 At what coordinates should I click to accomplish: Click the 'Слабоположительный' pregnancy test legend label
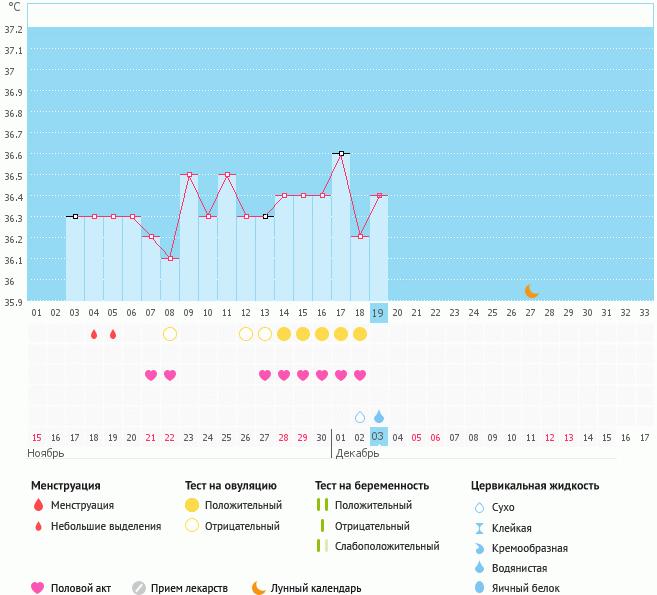pyautogui.click(x=387, y=546)
